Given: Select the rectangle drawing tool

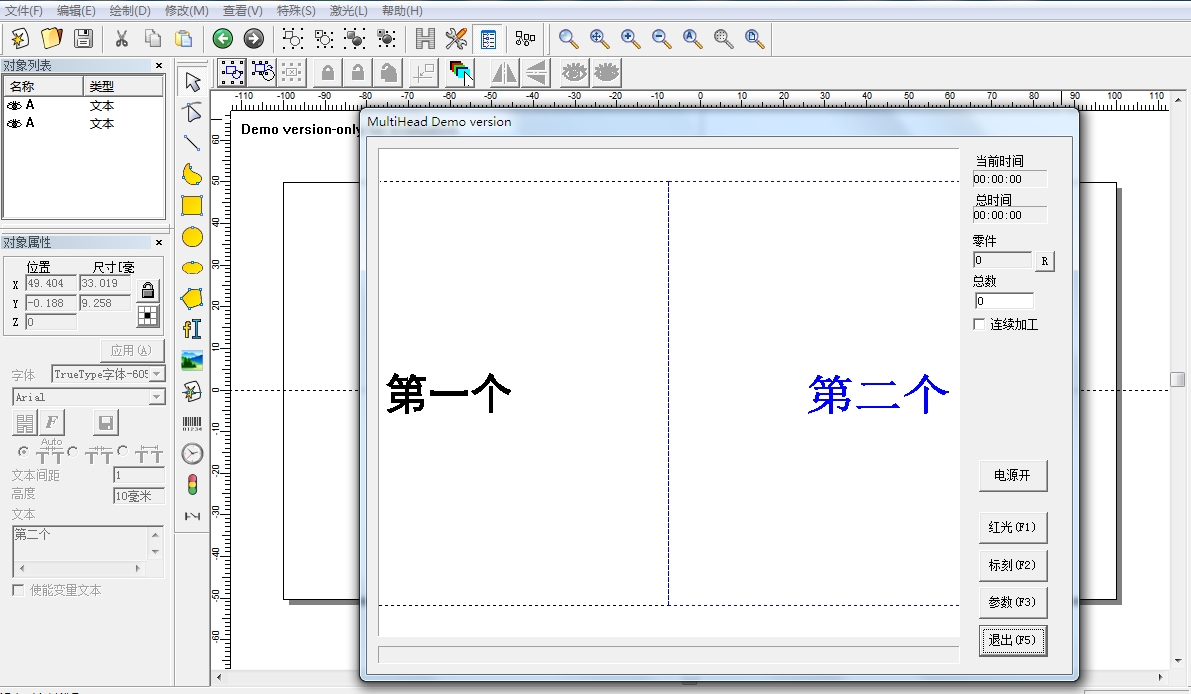Looking at the screenshot, I should (x=192, y=205).
